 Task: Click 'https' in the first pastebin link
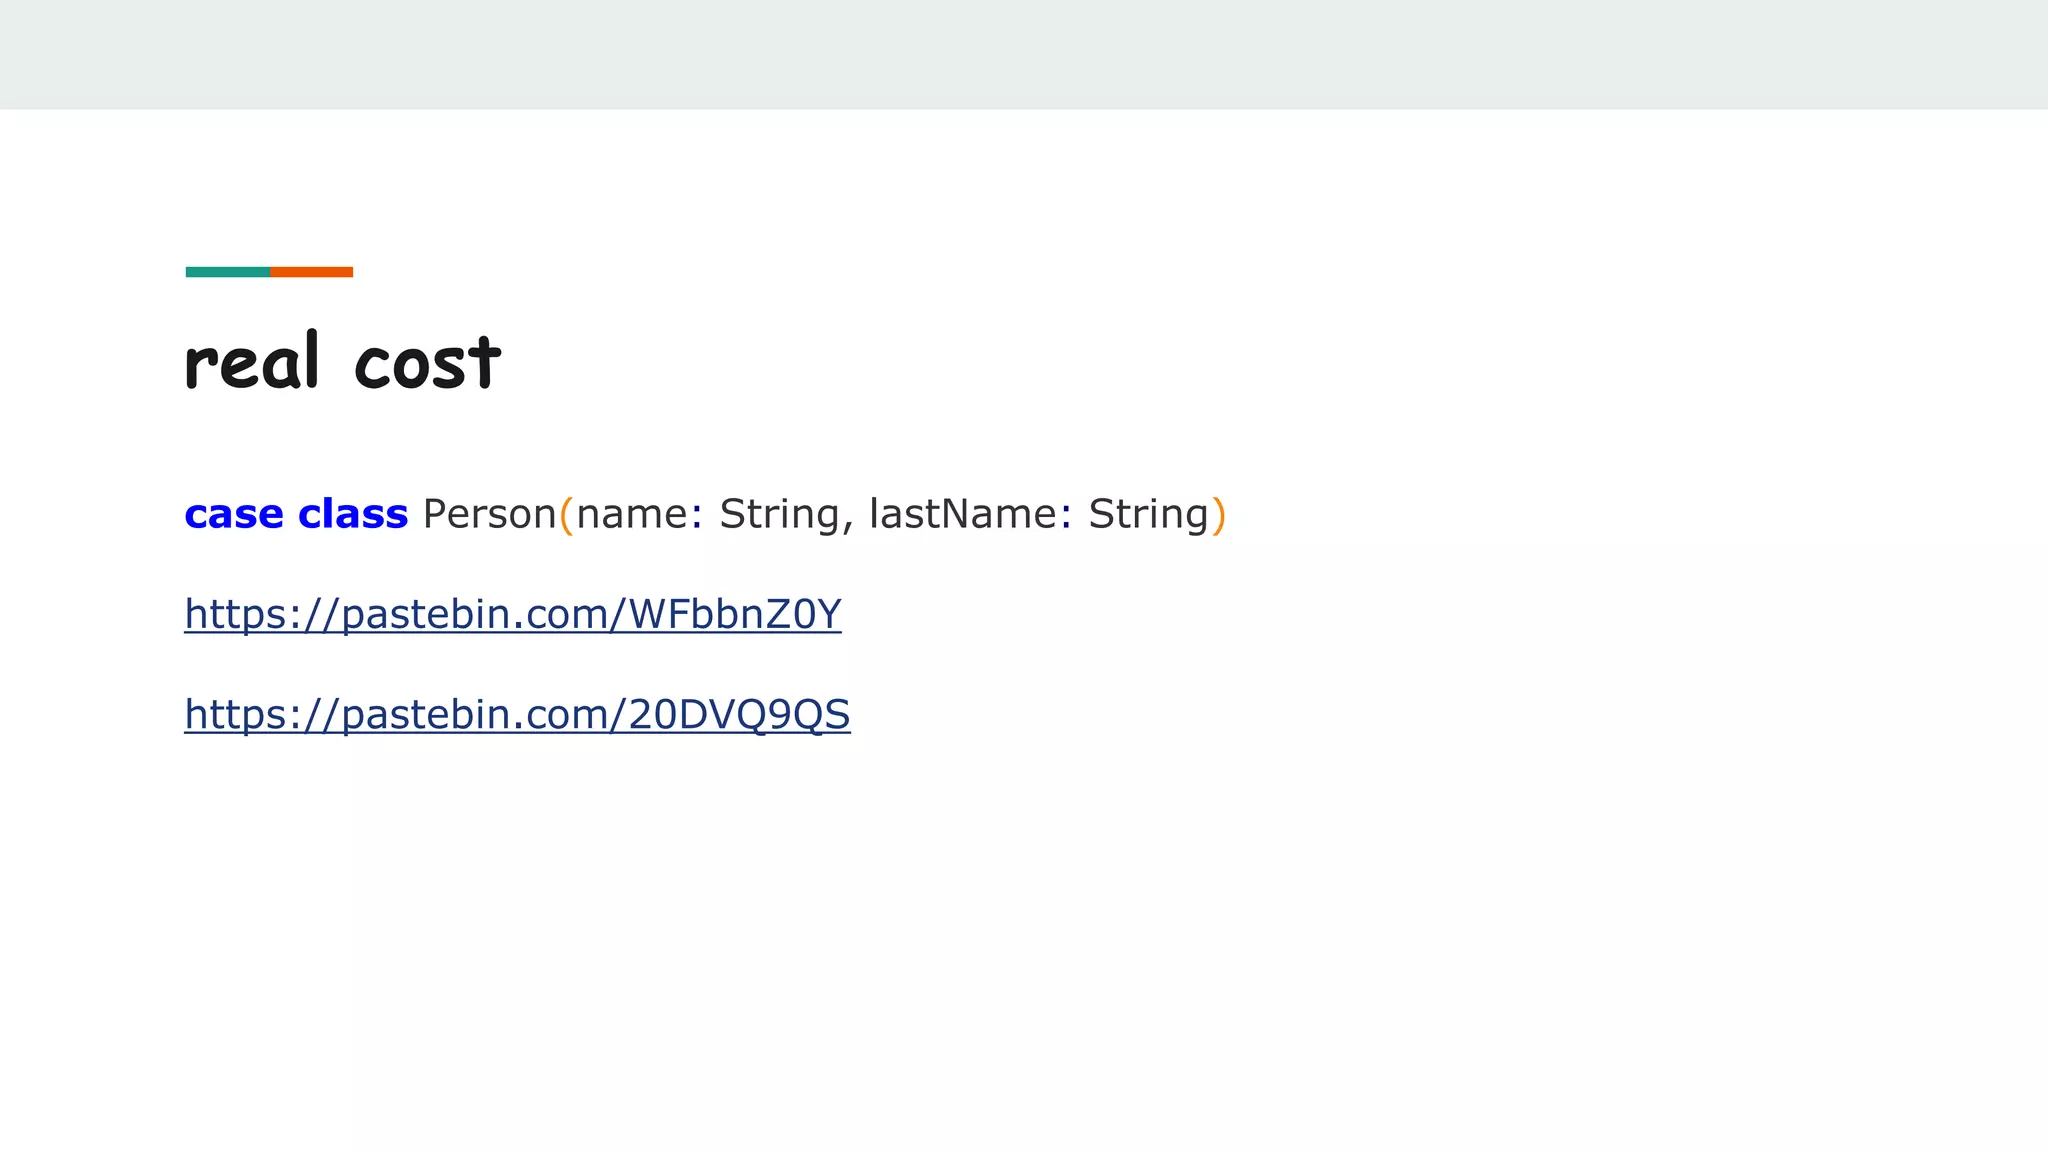click(x=236, y=616)
